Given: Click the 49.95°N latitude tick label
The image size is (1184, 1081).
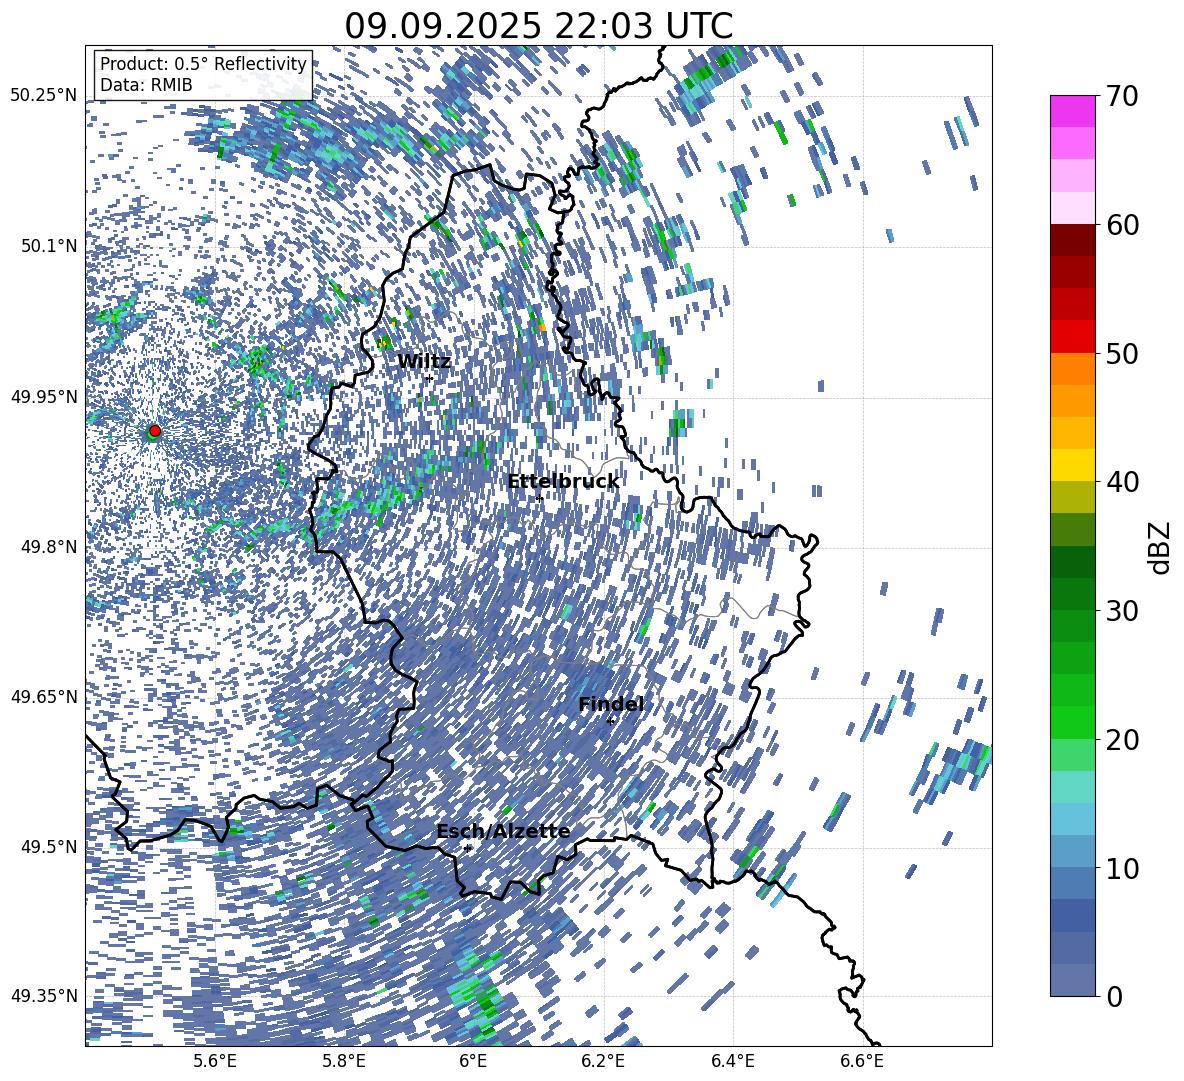Looking at the screenshot, I should click(x=44, y=396).
